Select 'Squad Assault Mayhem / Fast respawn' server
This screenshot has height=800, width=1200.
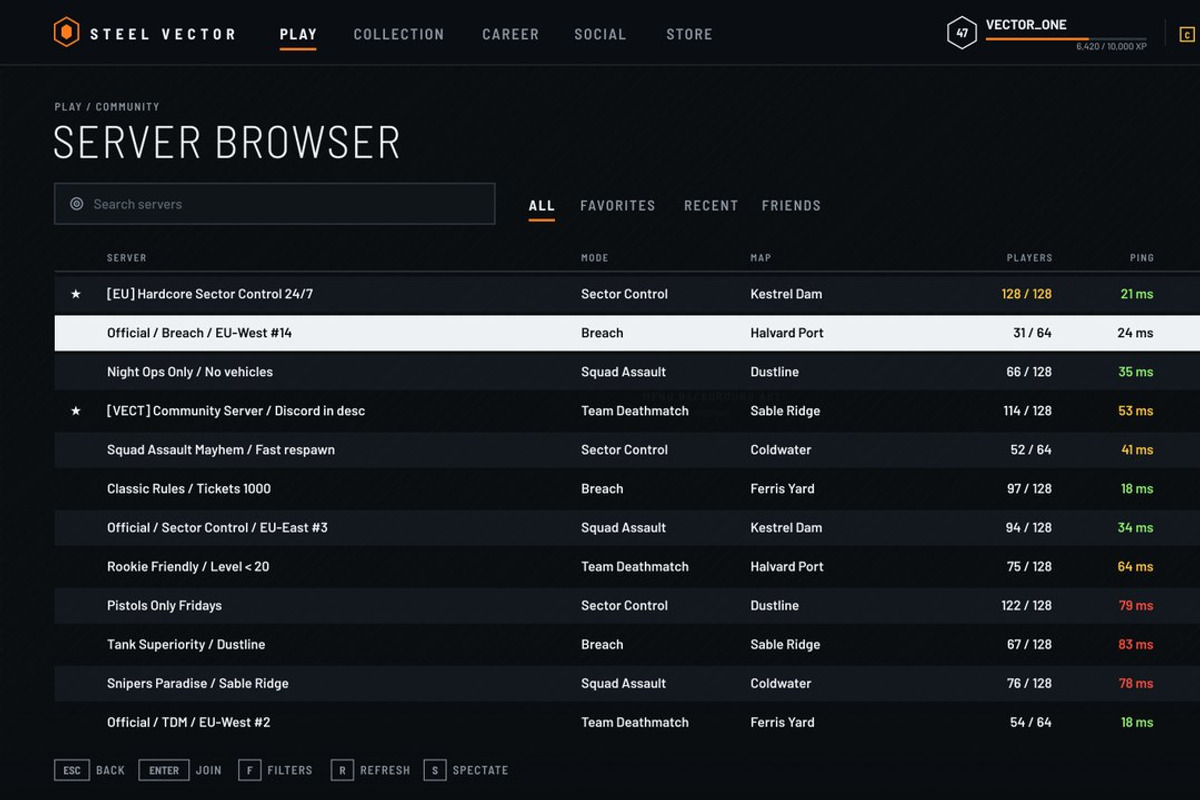(627, 450)
